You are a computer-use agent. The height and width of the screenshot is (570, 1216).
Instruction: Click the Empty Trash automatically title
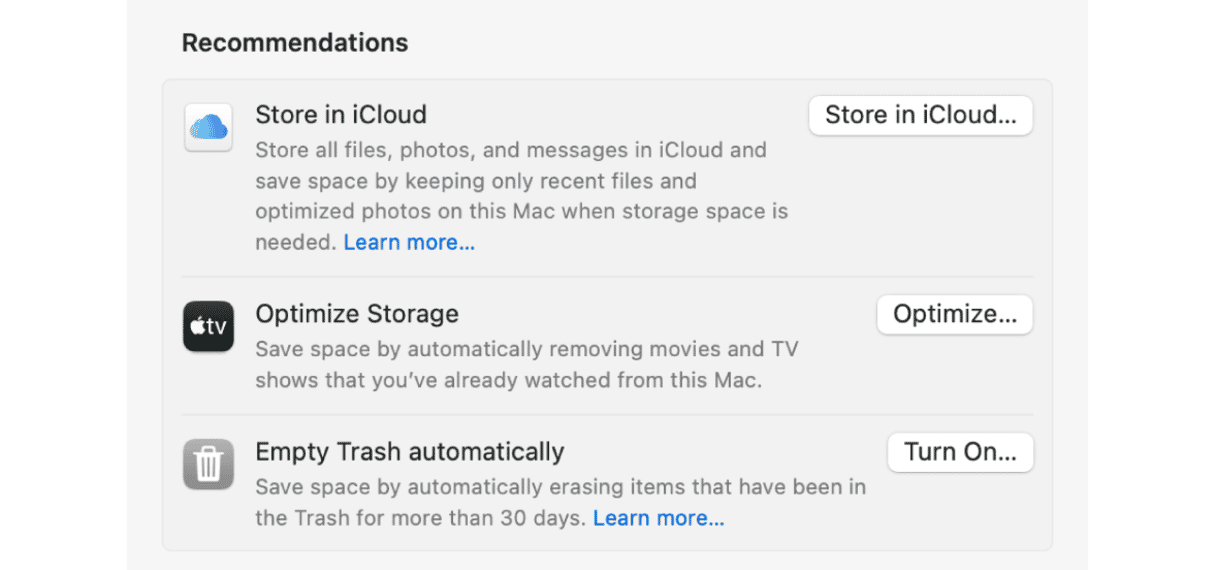[410, 452]
